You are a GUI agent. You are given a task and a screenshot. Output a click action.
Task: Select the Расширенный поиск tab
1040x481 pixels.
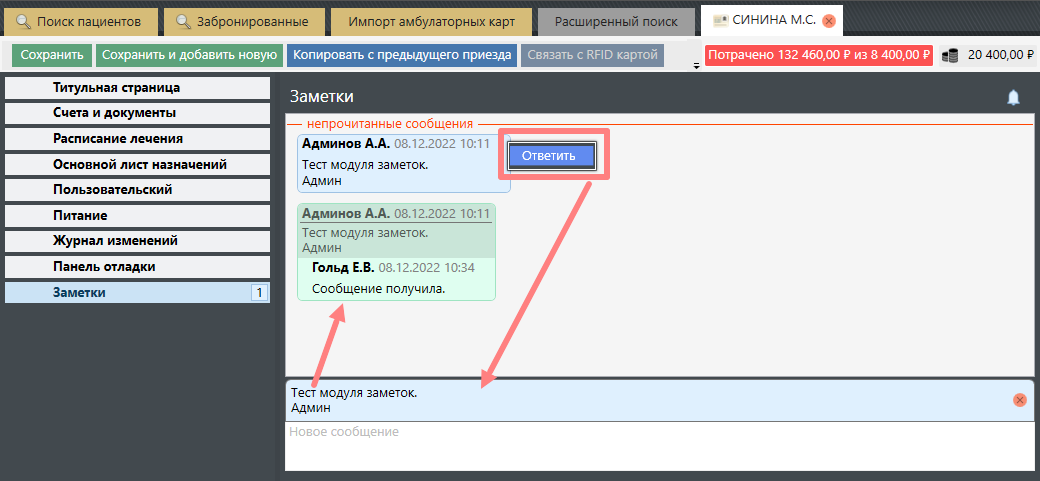coord(616,21)
